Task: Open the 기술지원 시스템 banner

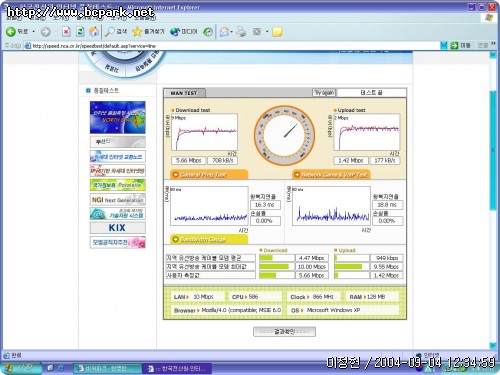Action: (118, 214)
